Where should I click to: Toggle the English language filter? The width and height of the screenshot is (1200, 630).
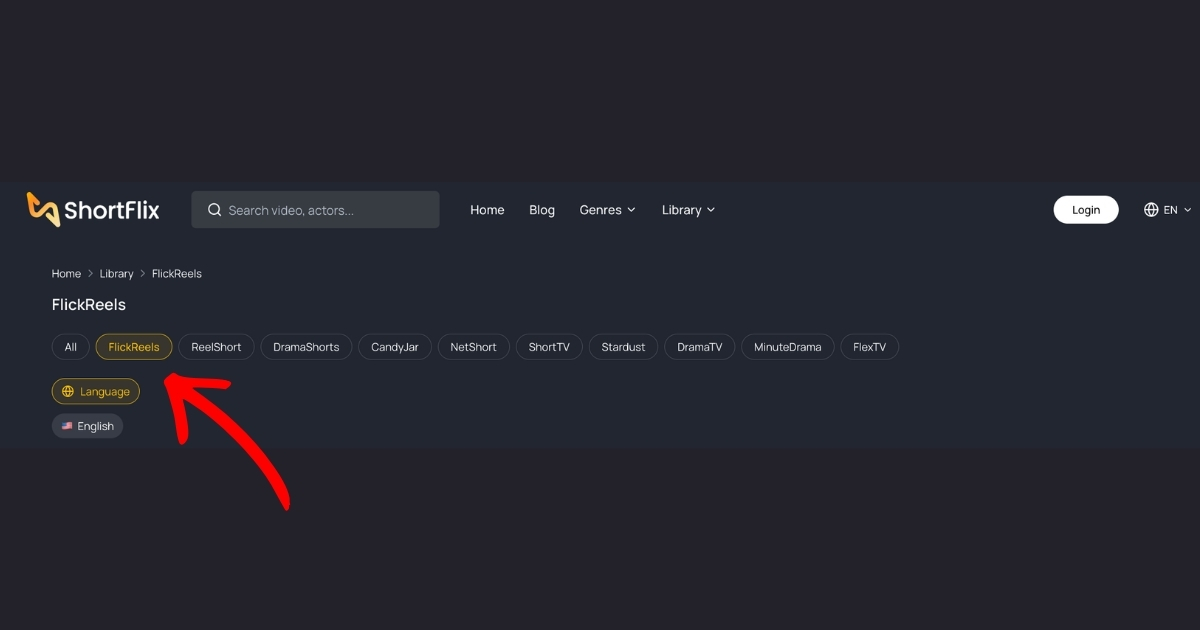coord(87,425)
